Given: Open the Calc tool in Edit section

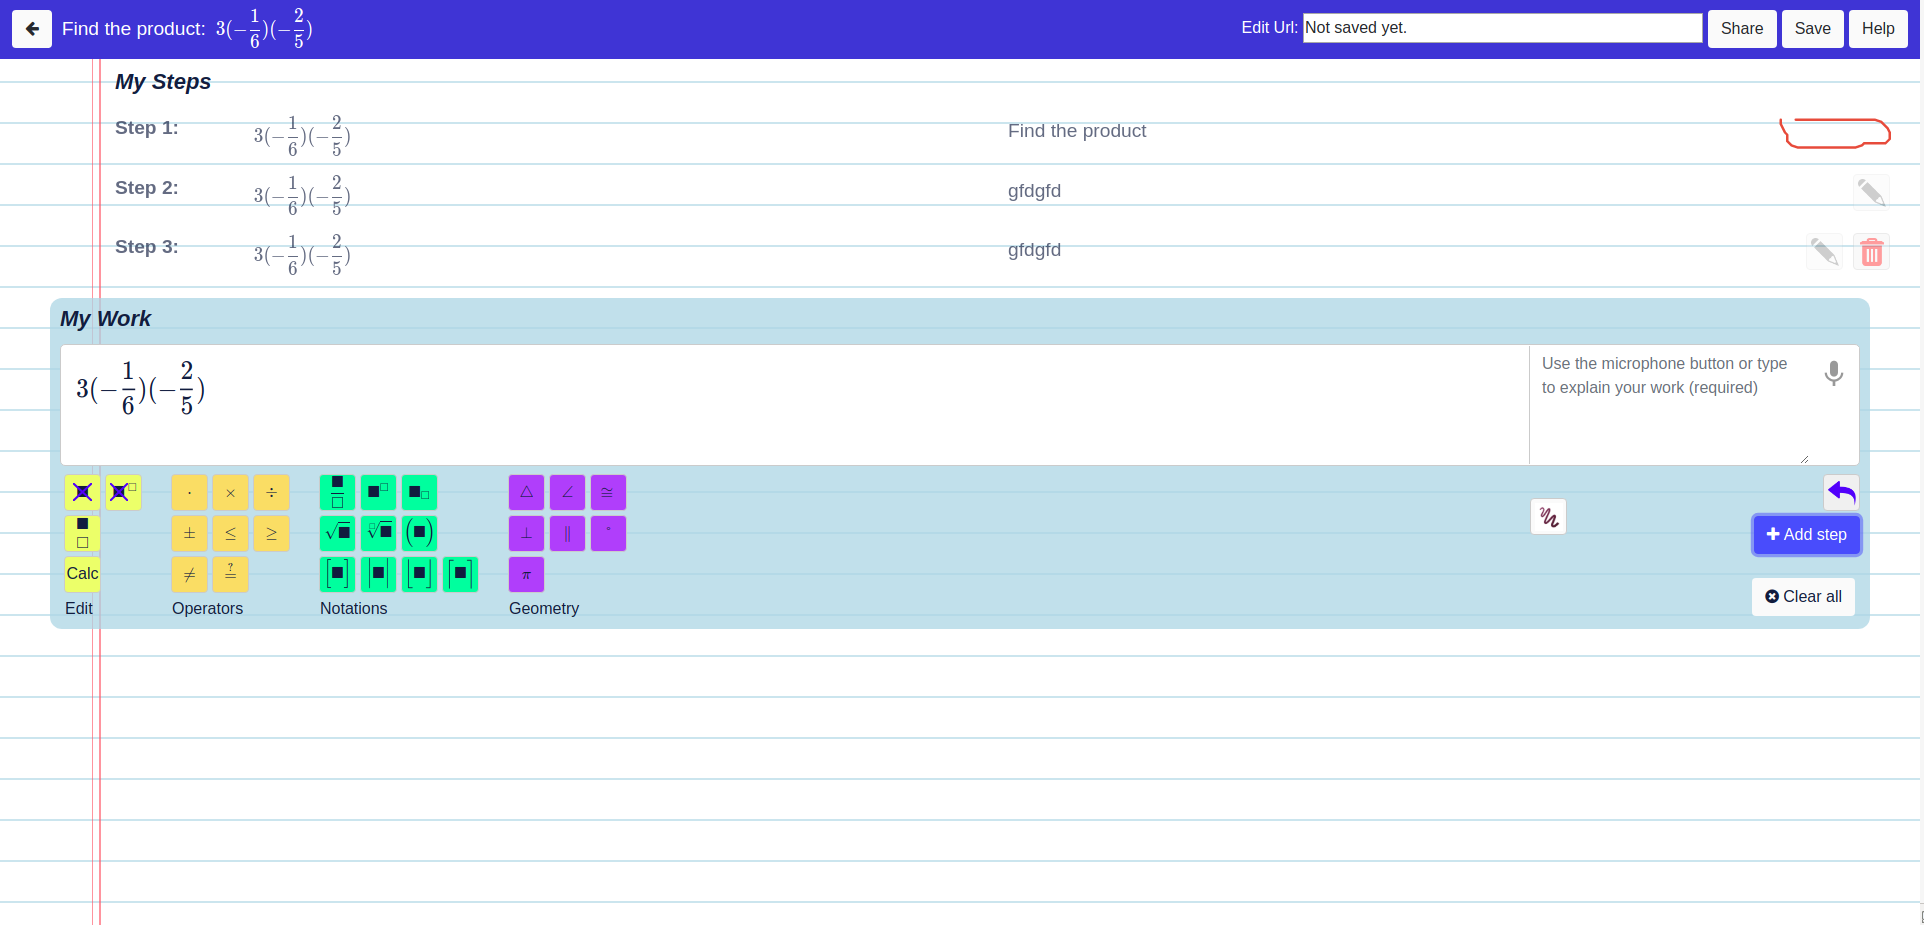Looking at the screenshot, I should (81, 573).
